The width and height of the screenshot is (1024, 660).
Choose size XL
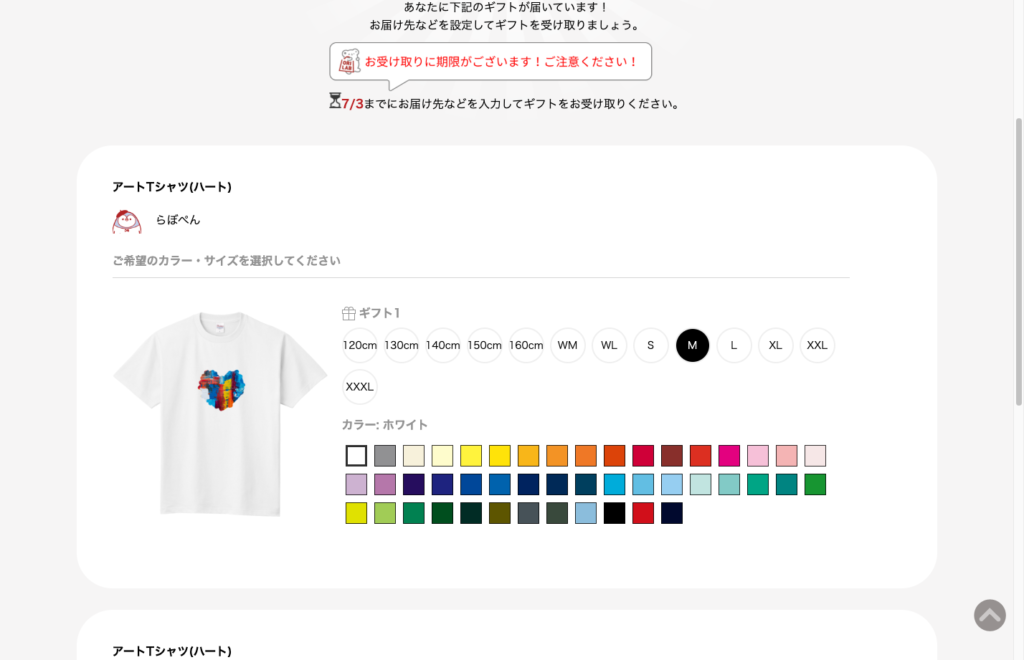pyautogui.click(x=775, y=346)
